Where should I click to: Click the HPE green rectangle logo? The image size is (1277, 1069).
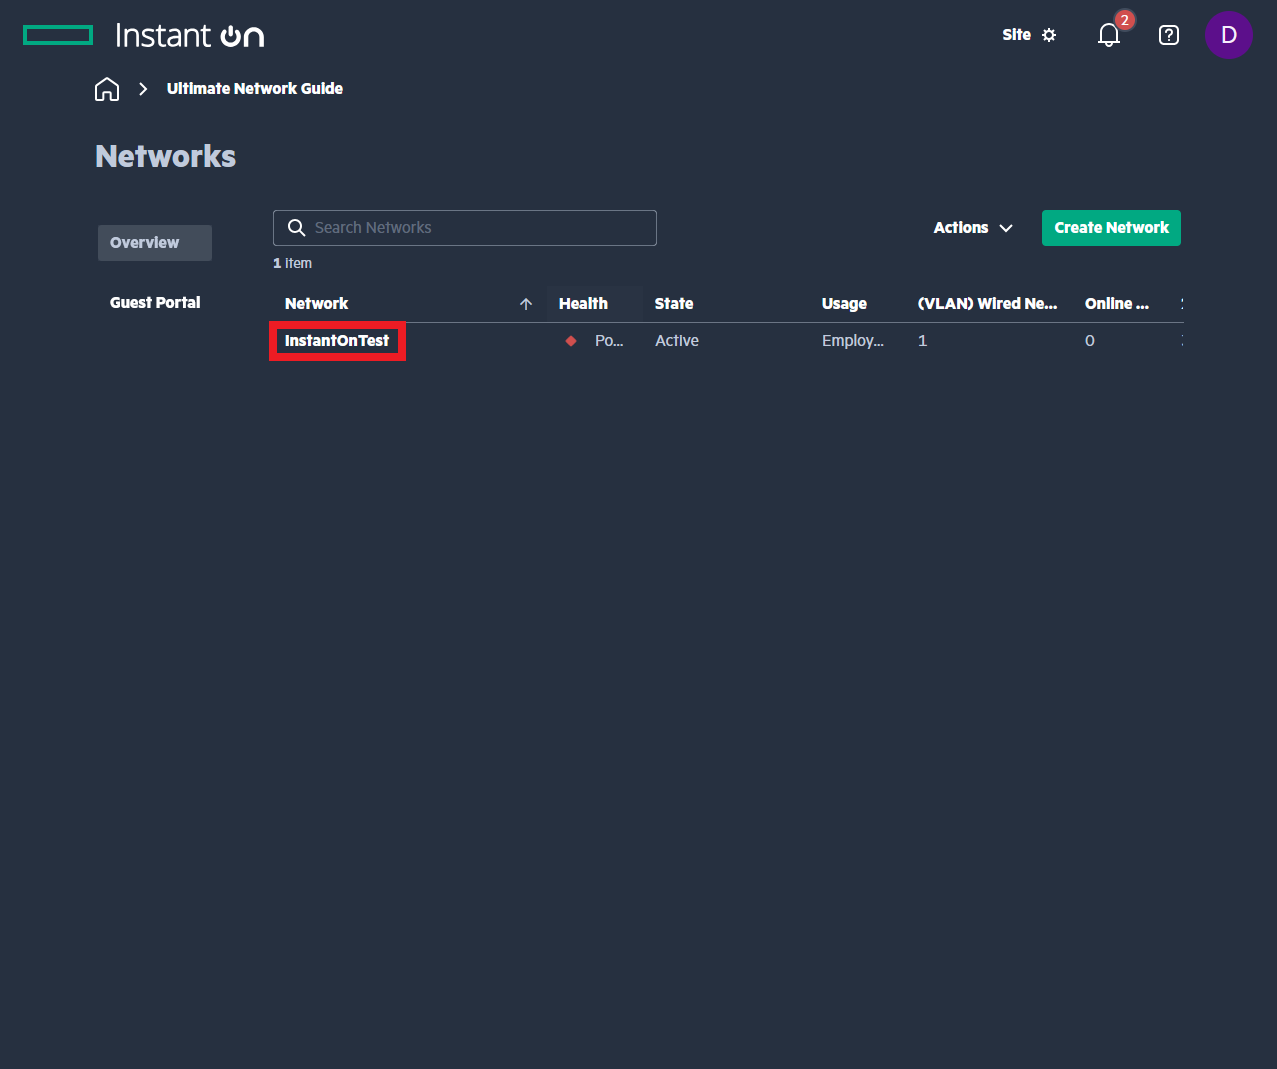click(58, 36)
